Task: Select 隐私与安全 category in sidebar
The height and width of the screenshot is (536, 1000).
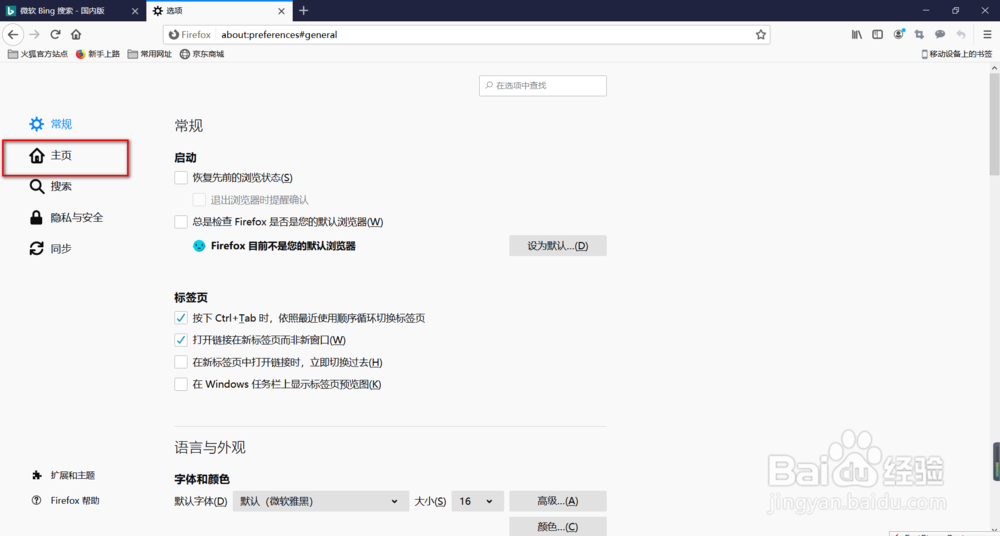Action: coord(66,218)
